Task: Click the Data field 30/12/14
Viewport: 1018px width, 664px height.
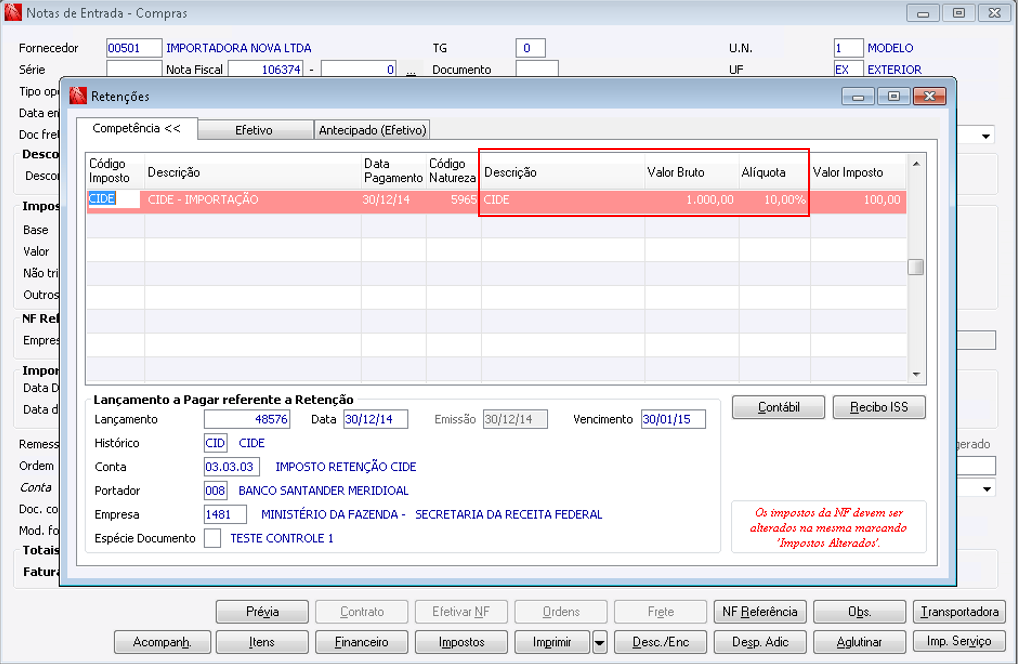Action: 376,419
